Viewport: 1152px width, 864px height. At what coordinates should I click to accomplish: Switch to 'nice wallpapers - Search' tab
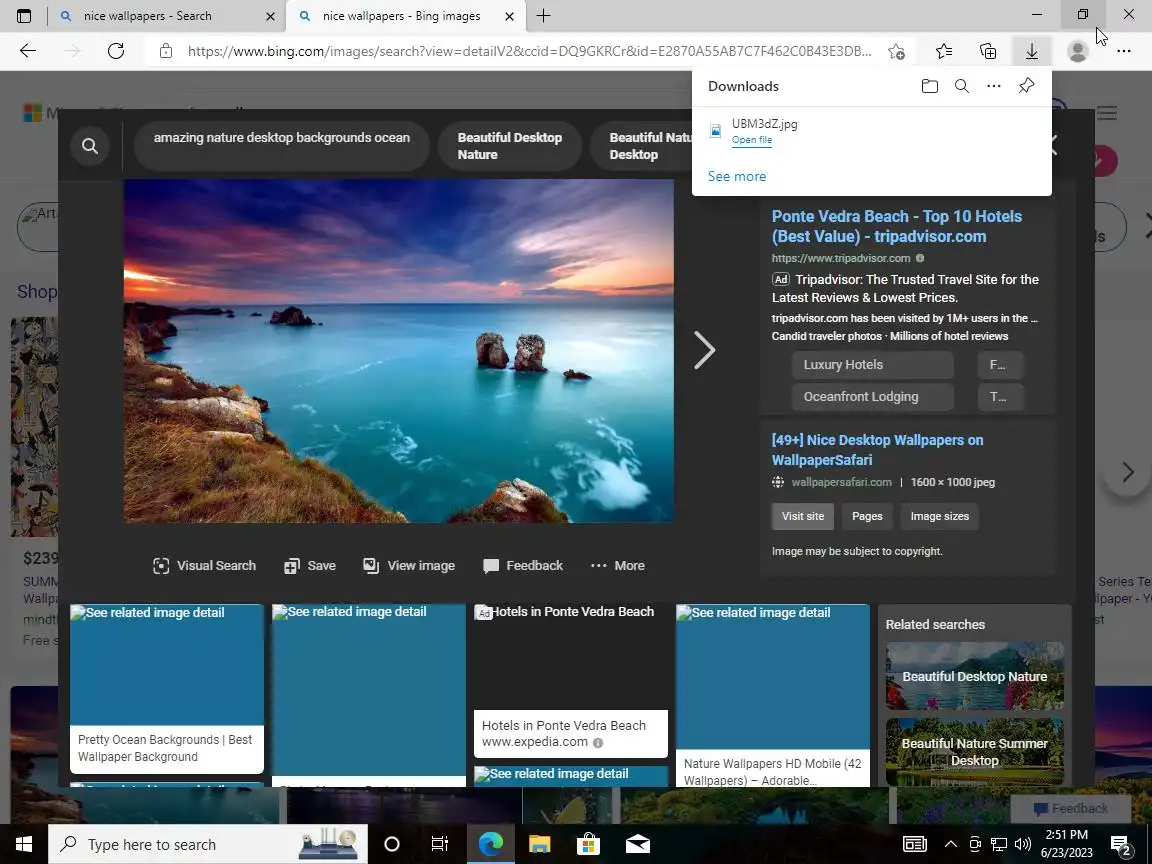coord(166,15)
